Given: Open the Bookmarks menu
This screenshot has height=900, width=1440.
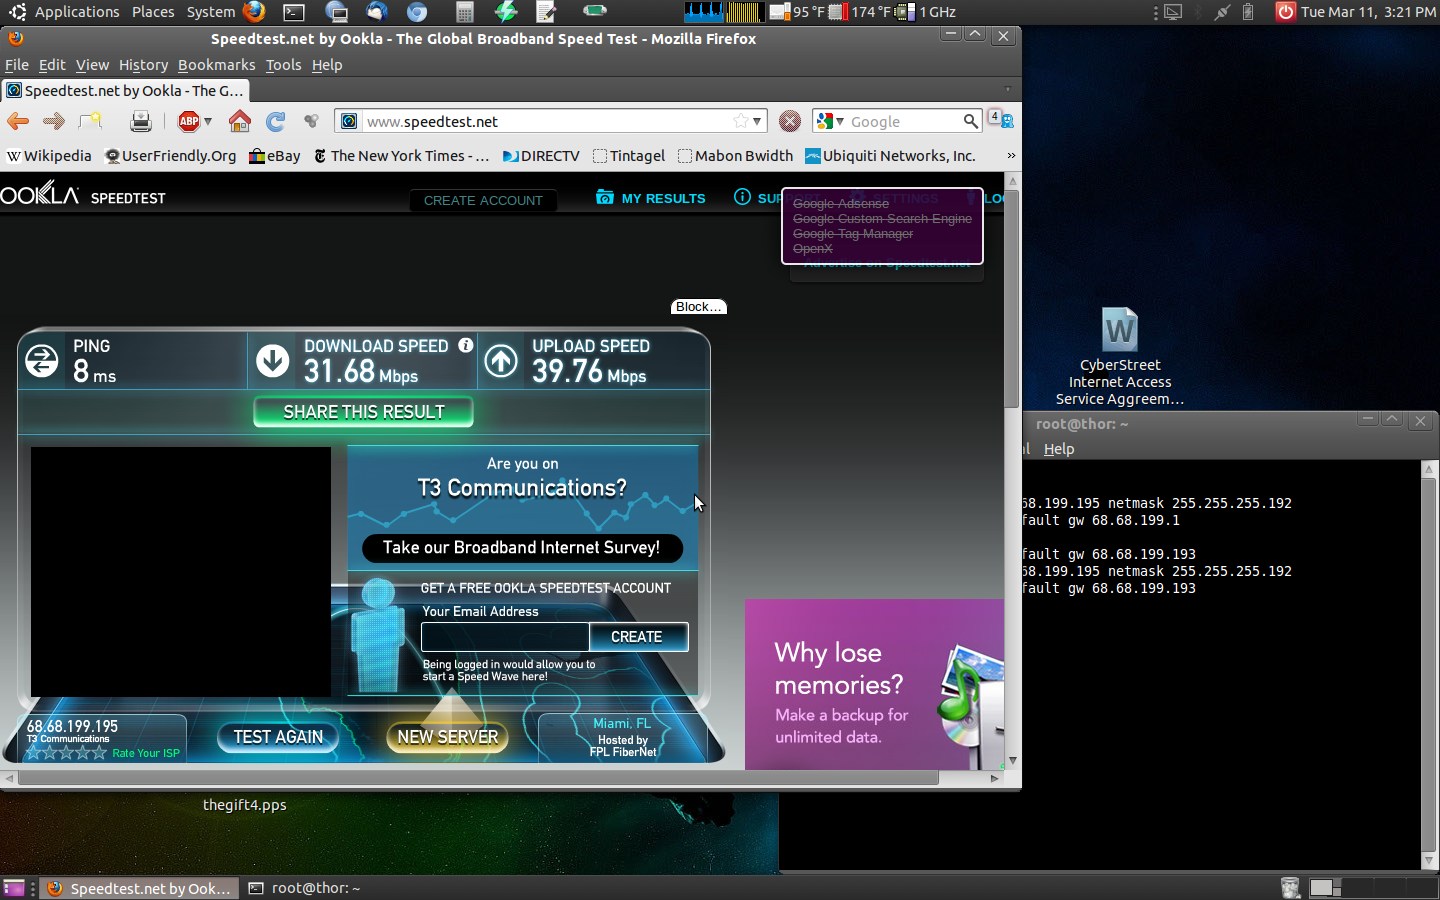Looking at the screenshot, I should [x=216, y=65].
